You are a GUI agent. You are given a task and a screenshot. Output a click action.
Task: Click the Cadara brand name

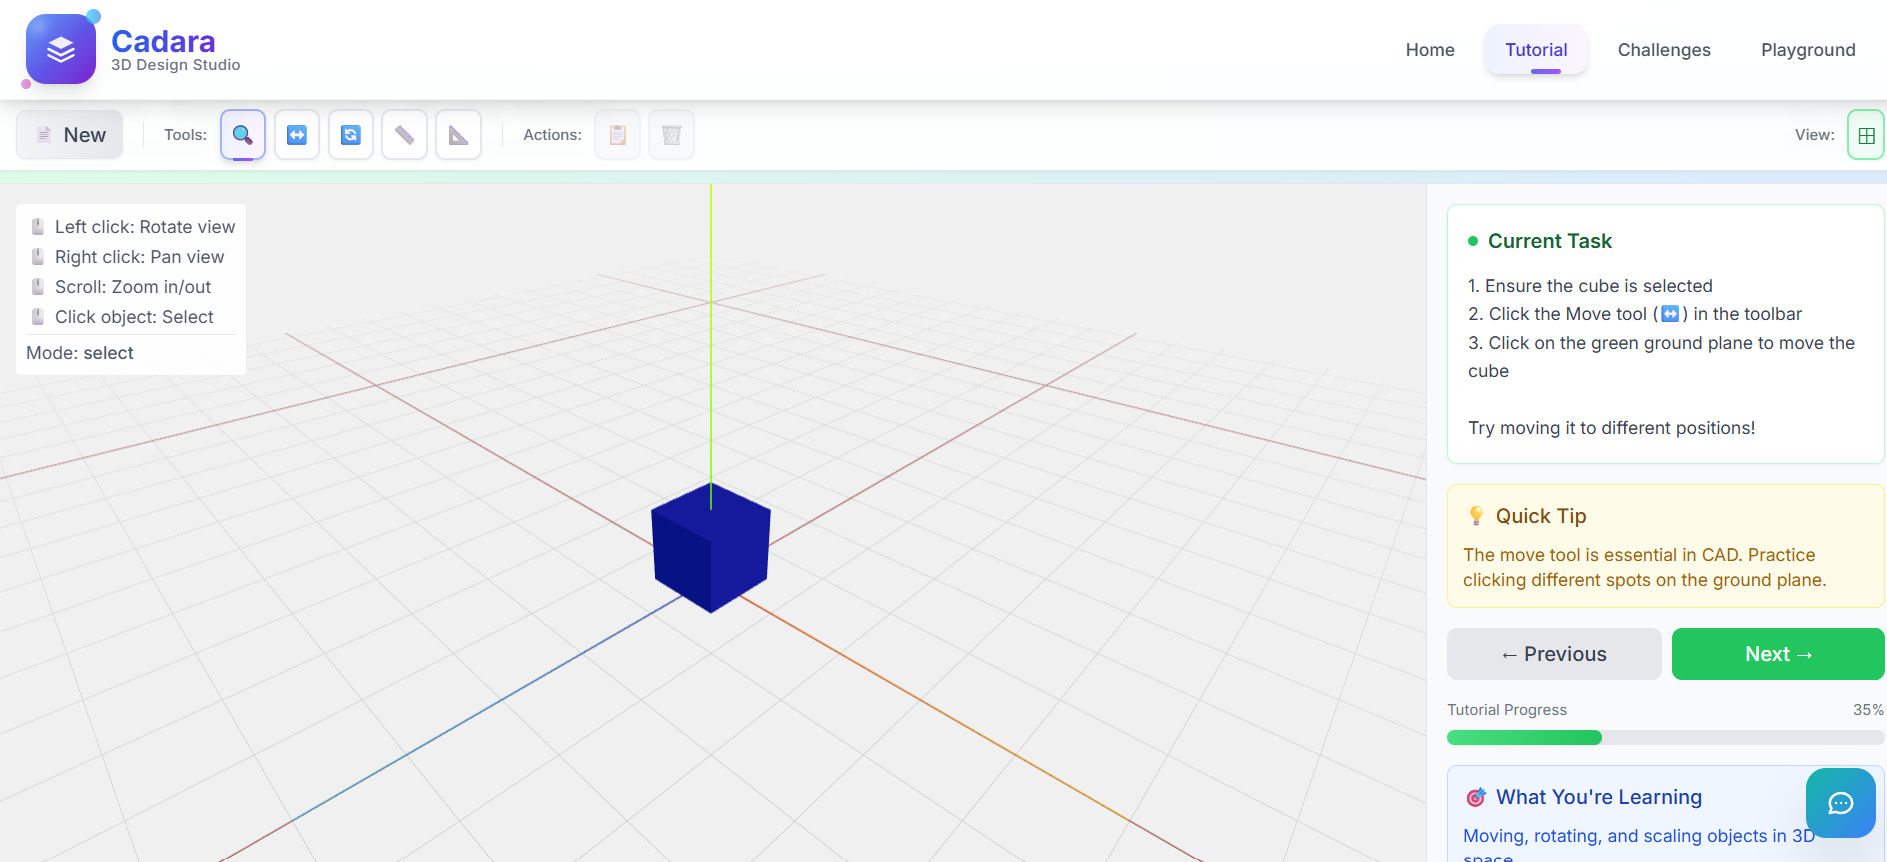click(x=163, y=41)
